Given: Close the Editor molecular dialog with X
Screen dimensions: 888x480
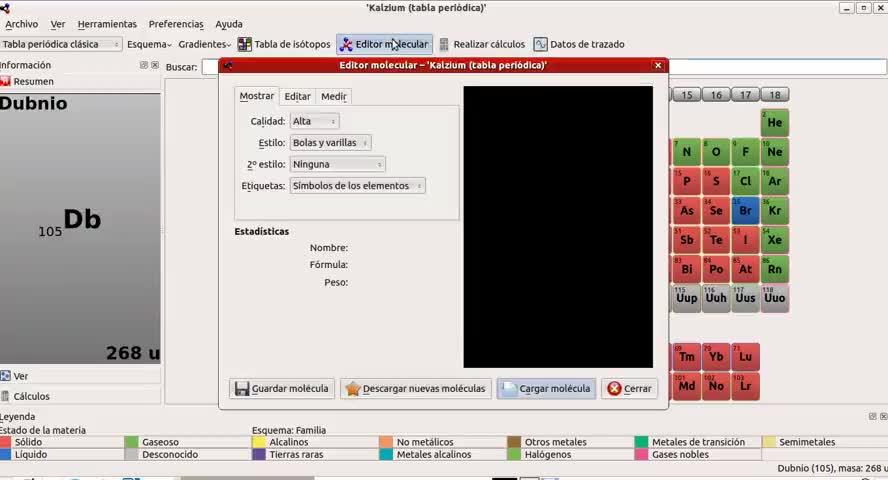Looking at the screenshot, I should (x=658, y=66).
